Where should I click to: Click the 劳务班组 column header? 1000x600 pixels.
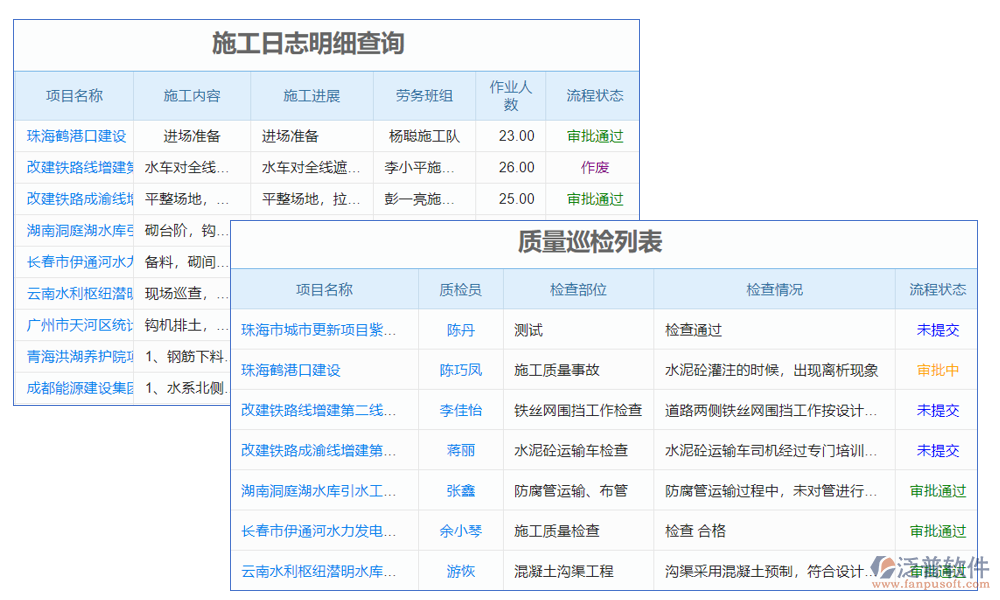[424, 95]
